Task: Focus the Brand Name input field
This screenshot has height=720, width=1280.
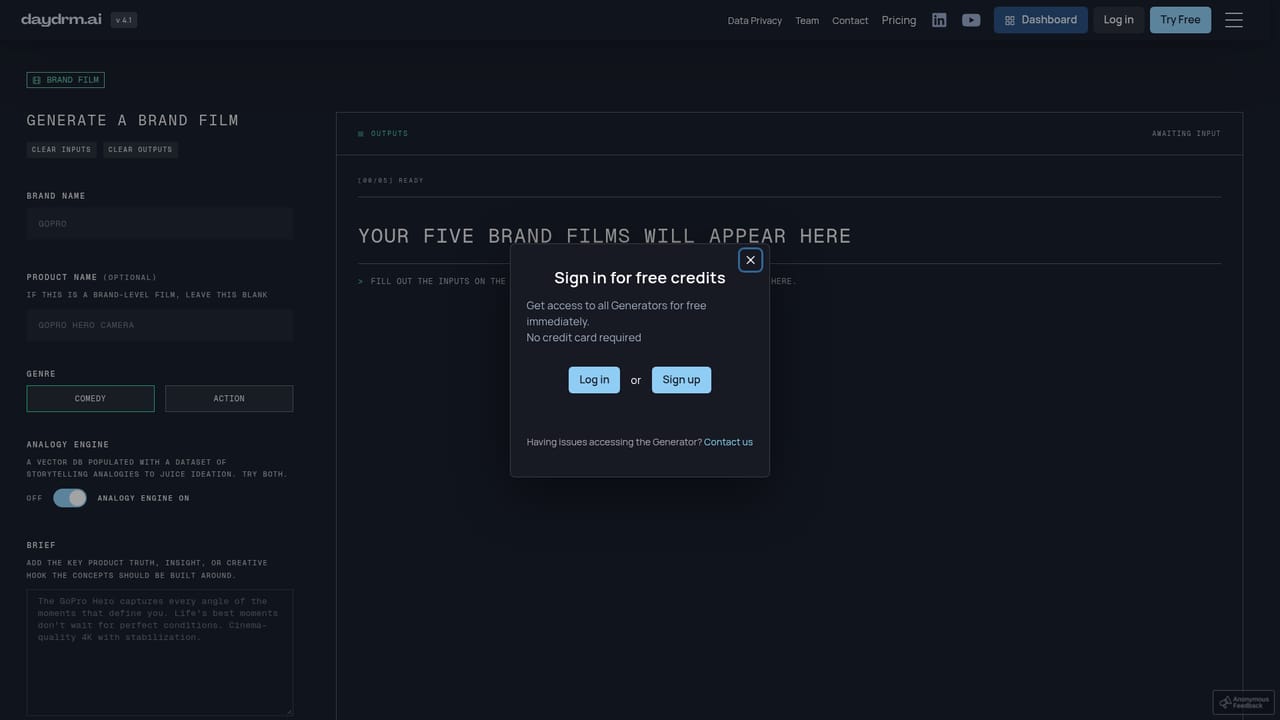Action: click(x=160, y=224)
